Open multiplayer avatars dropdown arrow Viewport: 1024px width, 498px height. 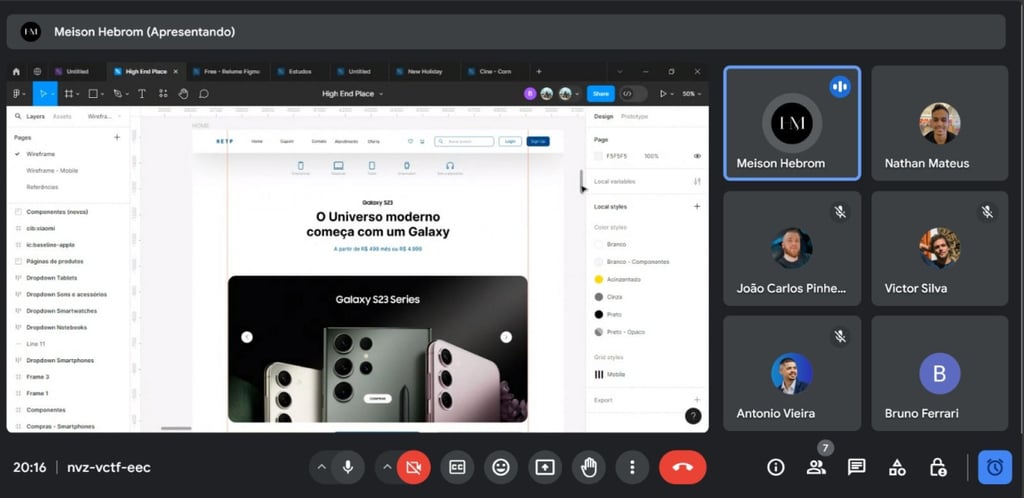pyautogui.click(x=577, y=94)
